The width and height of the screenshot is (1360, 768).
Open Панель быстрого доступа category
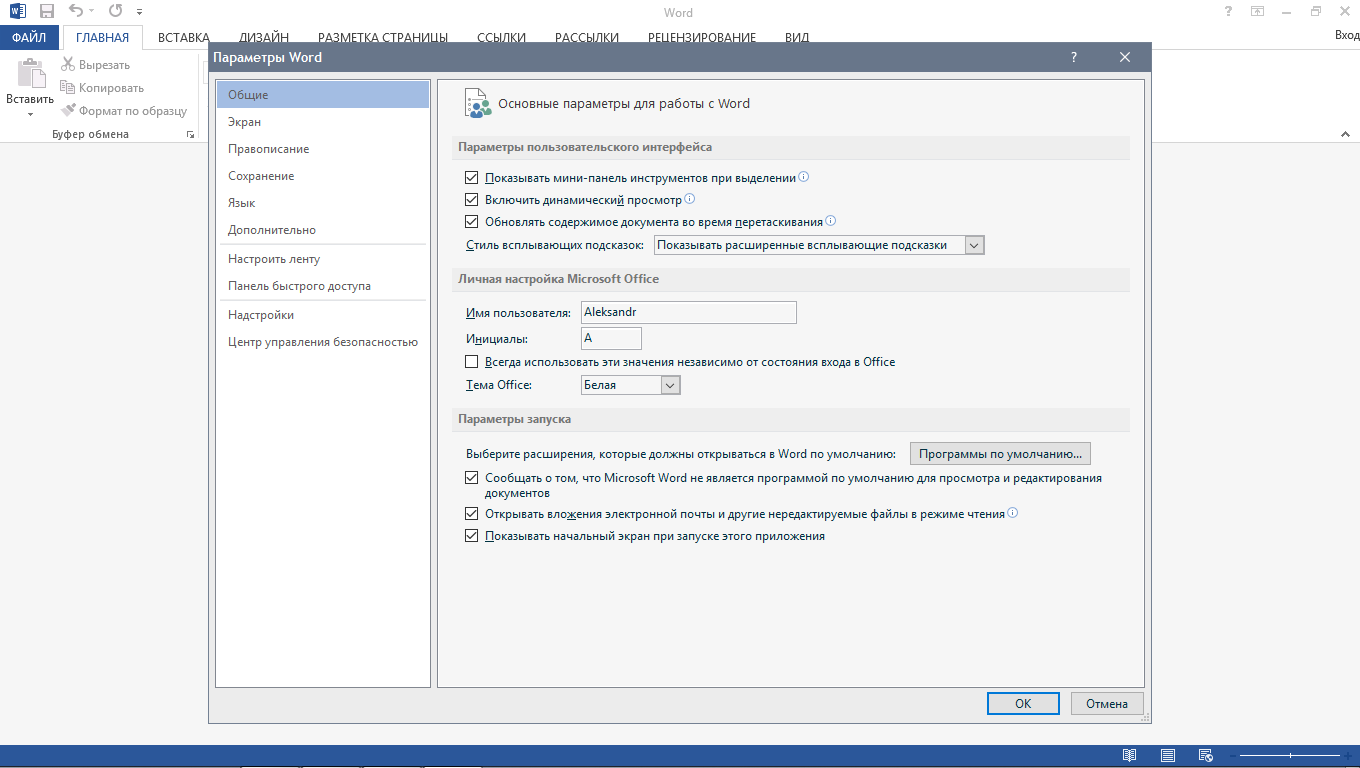323,286
